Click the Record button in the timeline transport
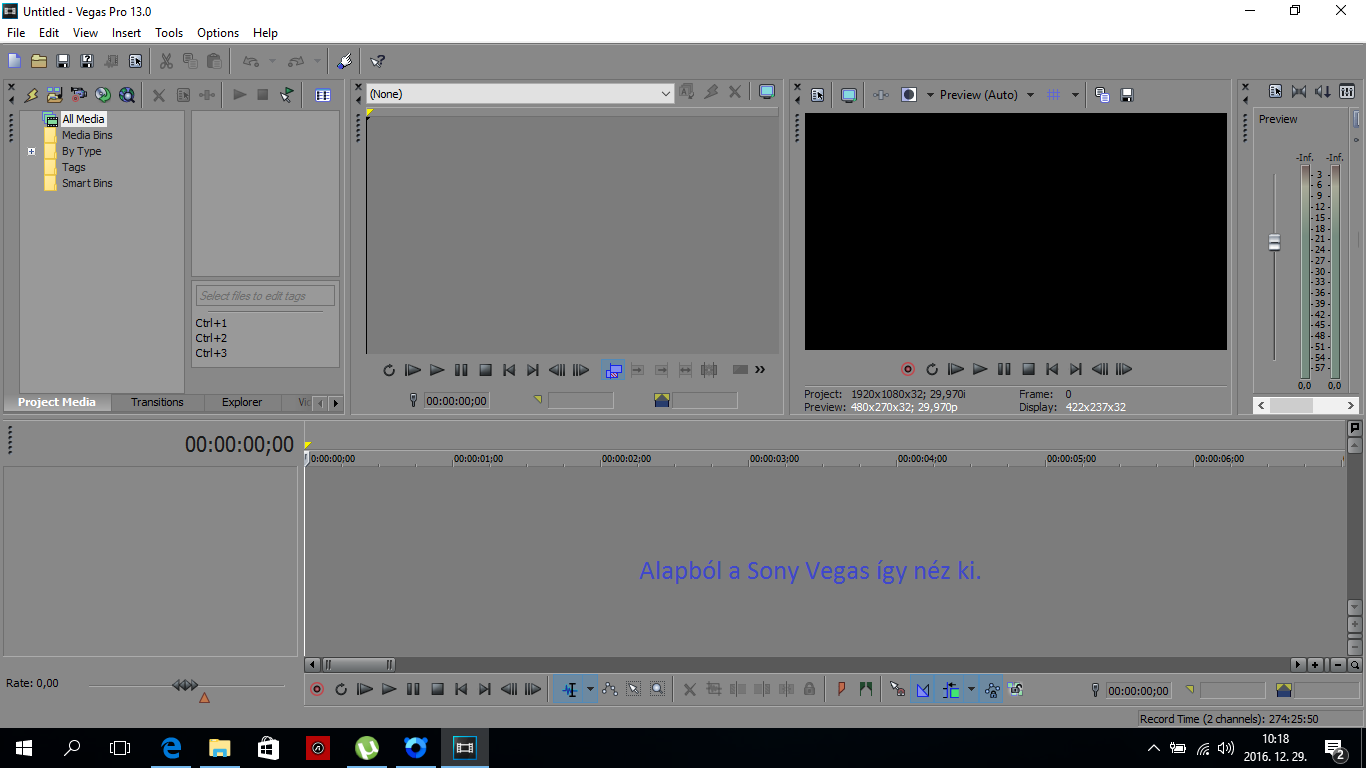This screenshot has height=768, width=1366. (317, 689)
